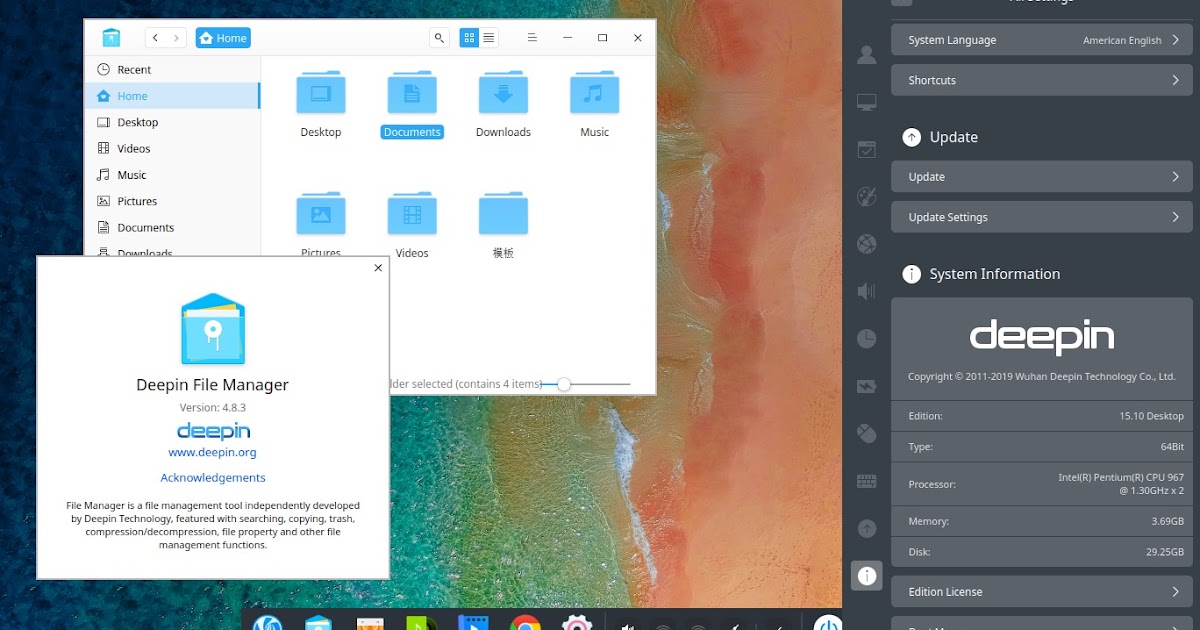1200x630 pixels.
Task: Click the Memory 3.69GB row
Action: point(1042,521)
